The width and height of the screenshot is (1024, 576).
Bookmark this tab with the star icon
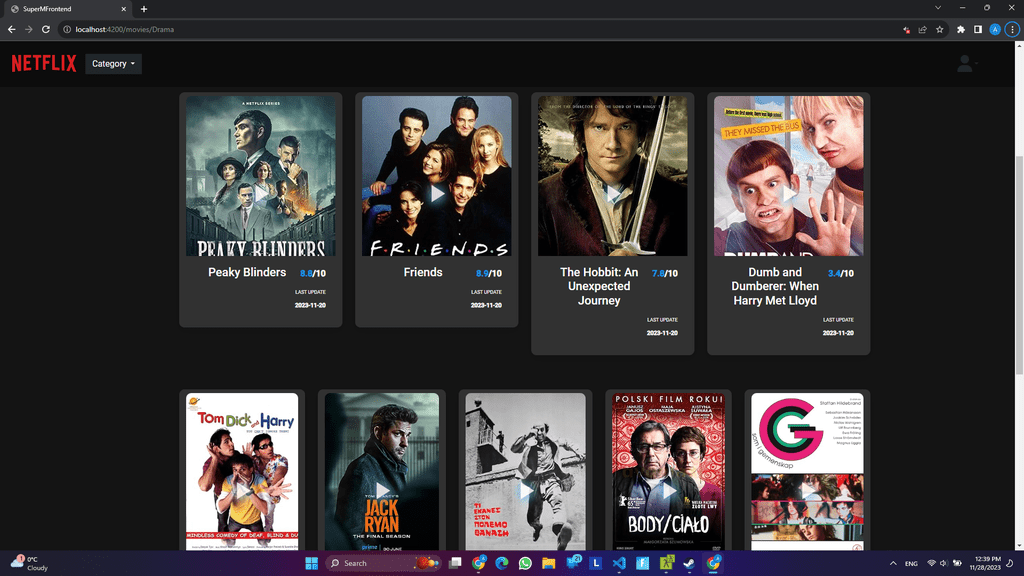click(x=939, y=29)
